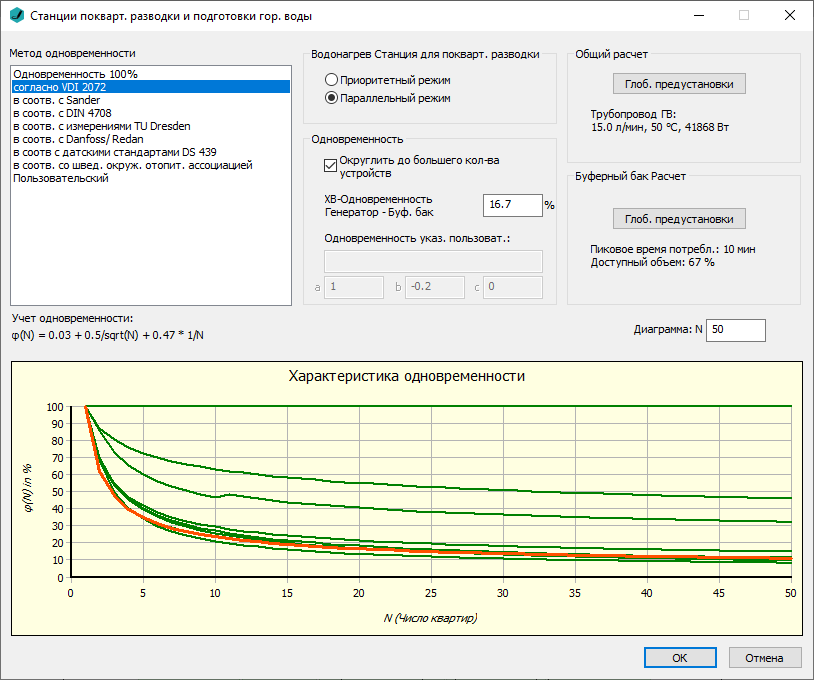The image size is (814, 680).
Task: Pick 'в соотв. с Danfoss/ Redan' method
Action: tap(151, 139)
